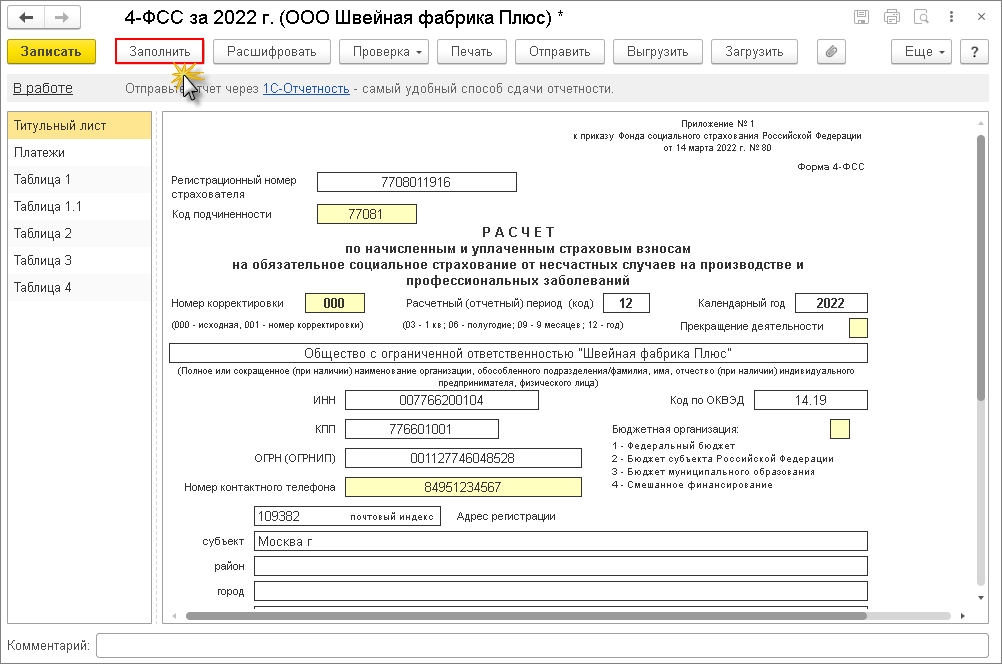
Task: Select the Титульный лист section
Action: click(79, 125)
